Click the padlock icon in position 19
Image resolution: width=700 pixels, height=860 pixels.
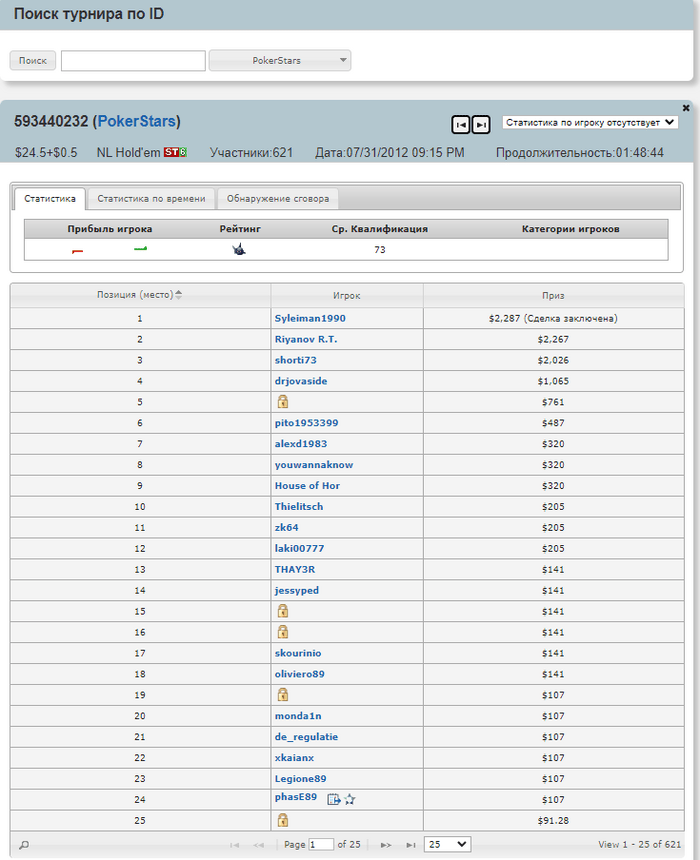(283, 694)
